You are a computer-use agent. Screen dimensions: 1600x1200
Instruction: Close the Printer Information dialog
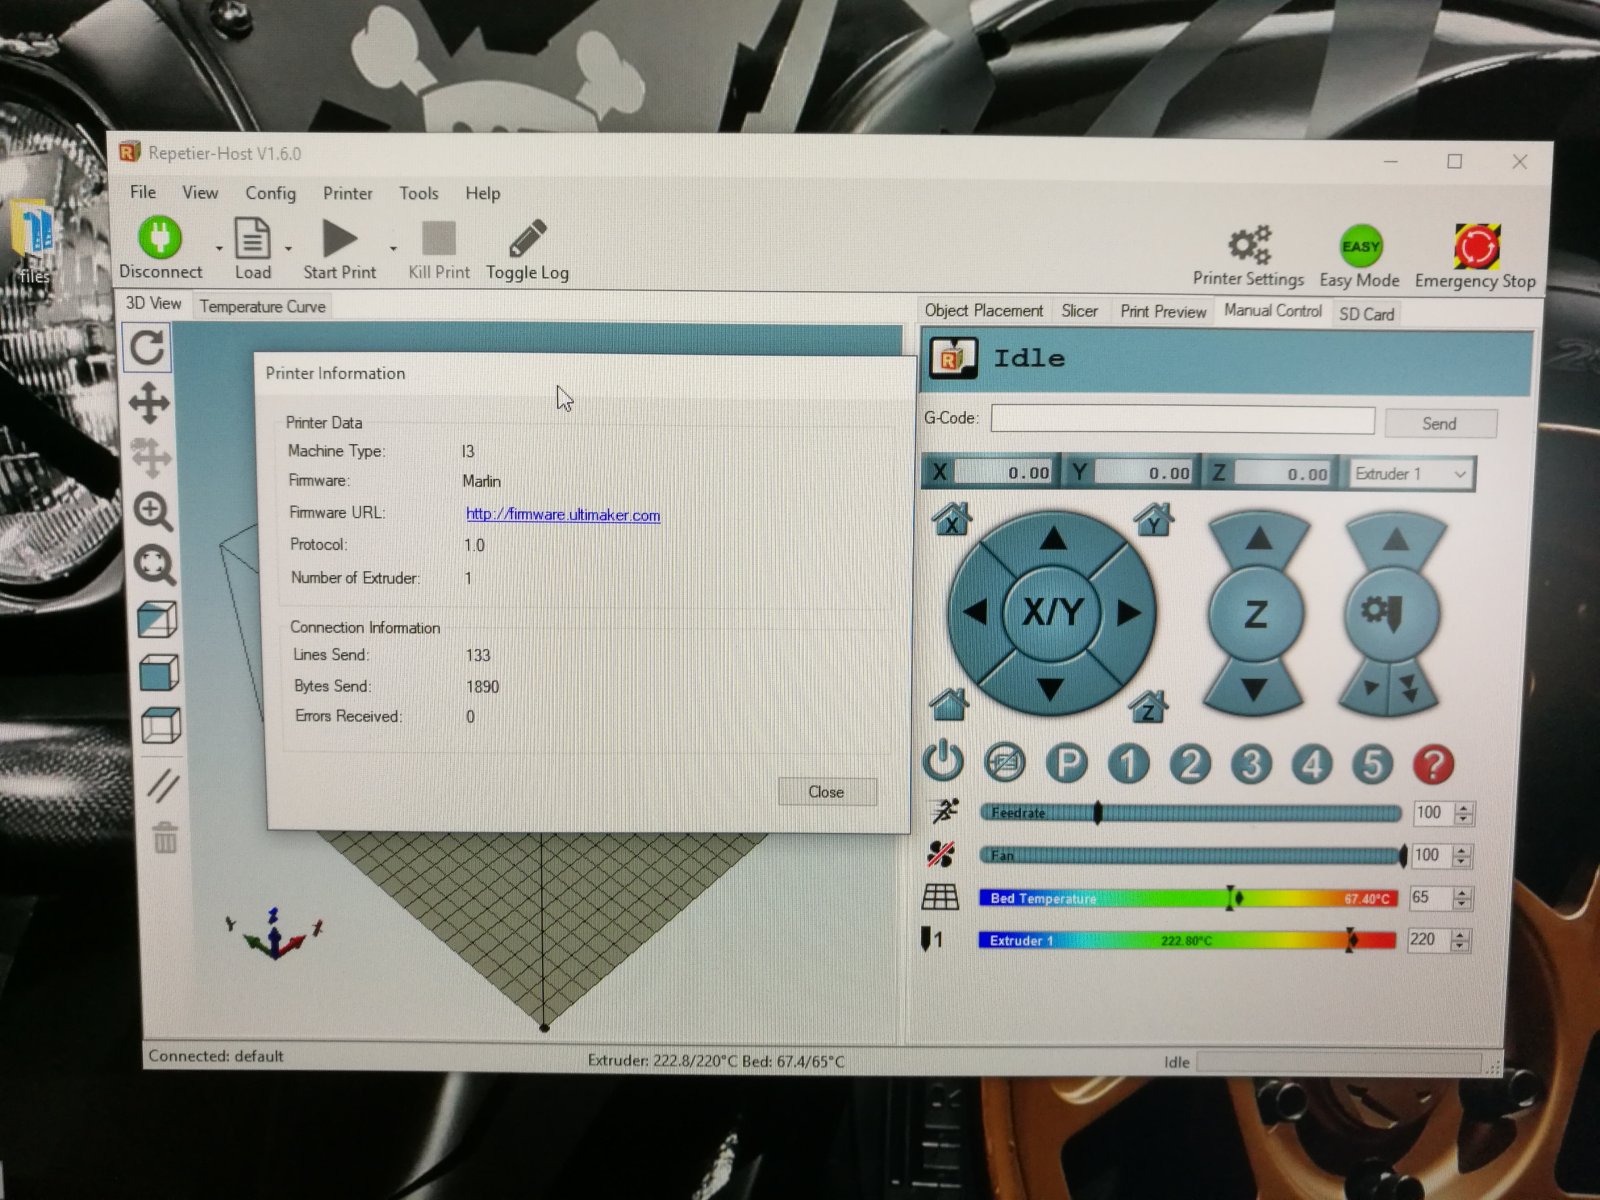point(826,792)
